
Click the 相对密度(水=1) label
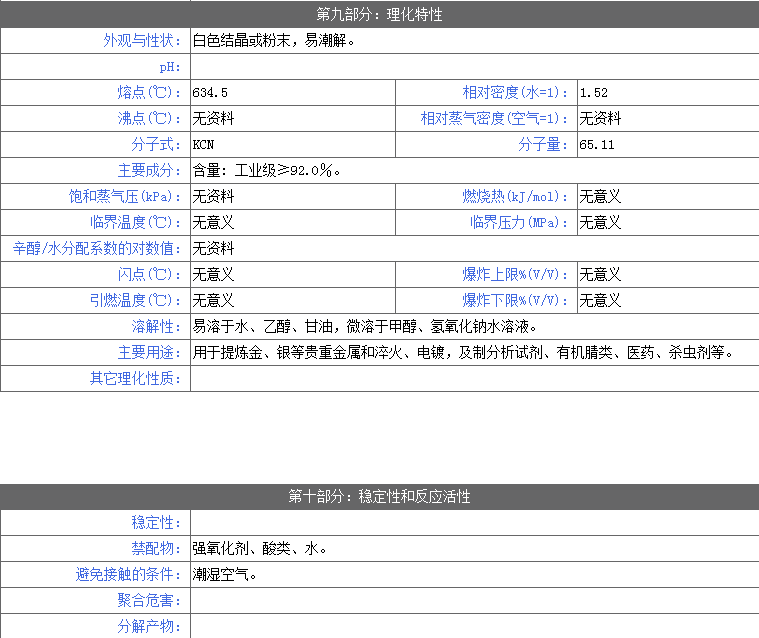pyautogui.click(x=517, y=93)
